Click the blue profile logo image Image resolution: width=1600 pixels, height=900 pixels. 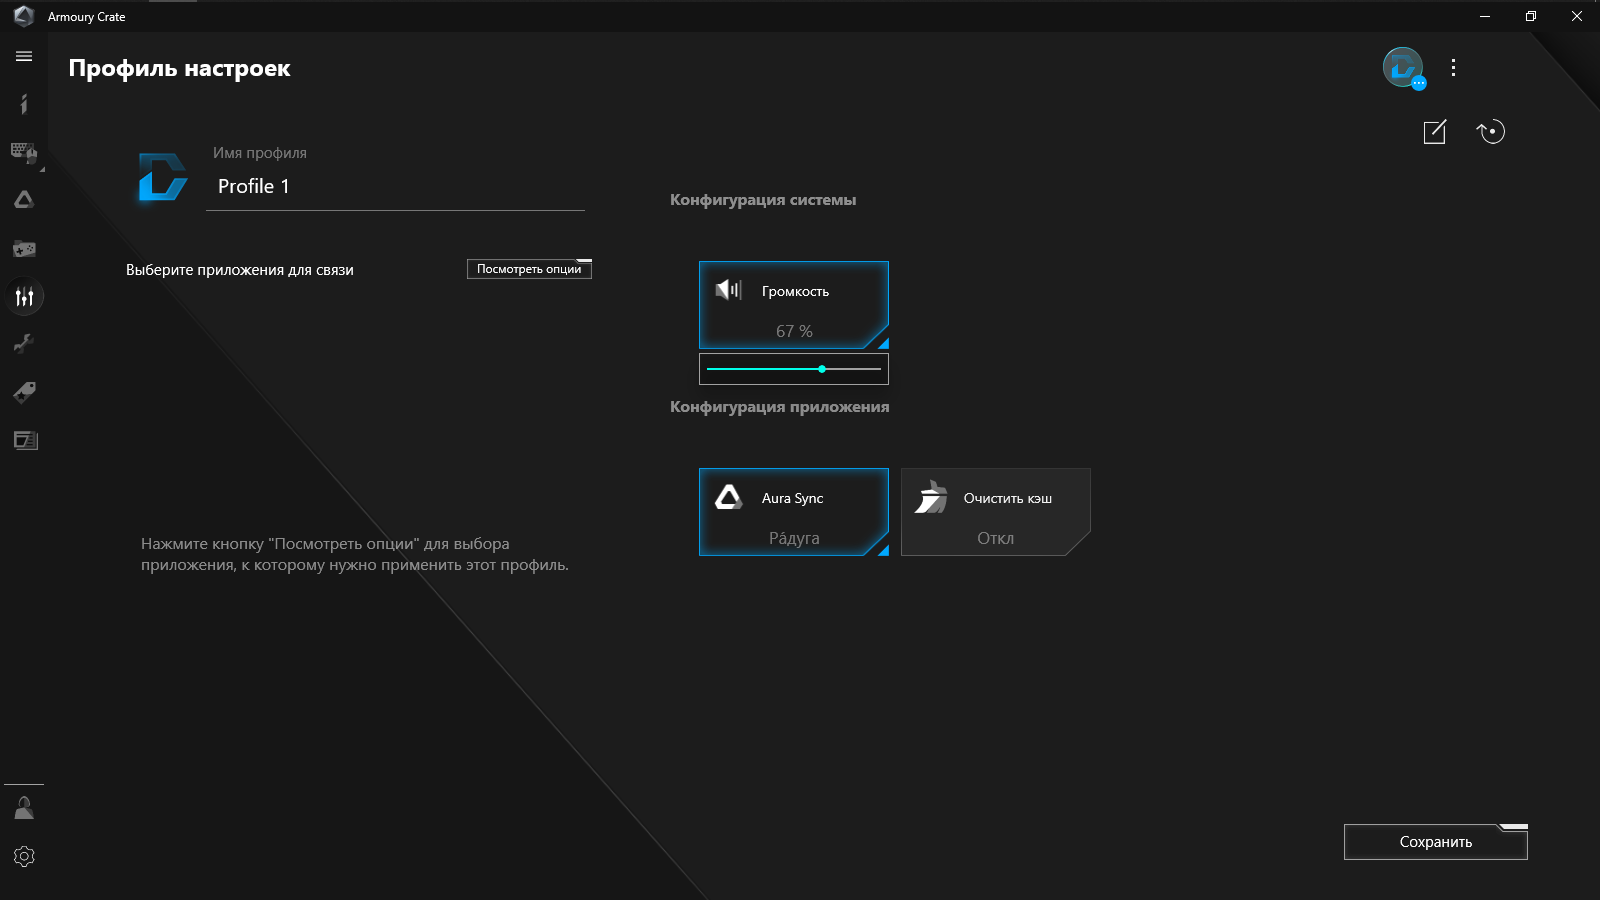tap(162, 177)
